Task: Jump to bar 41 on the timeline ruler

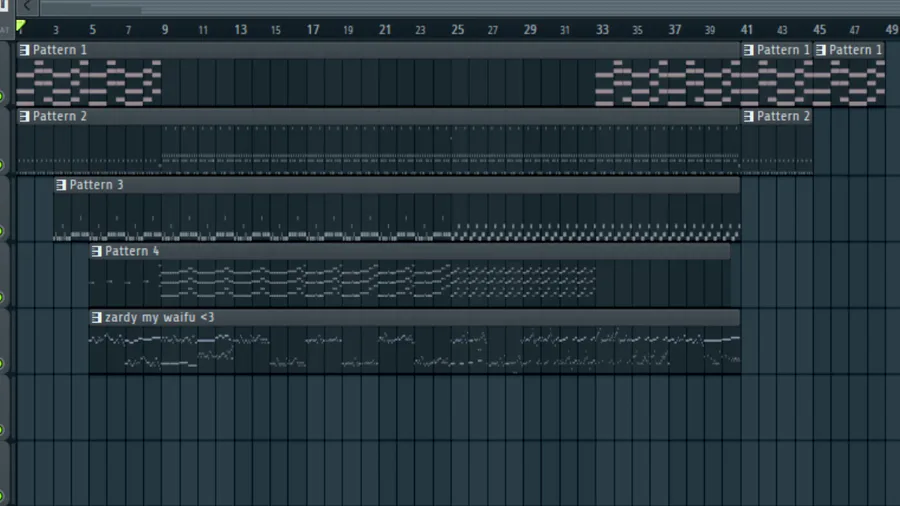Action: 746,30
